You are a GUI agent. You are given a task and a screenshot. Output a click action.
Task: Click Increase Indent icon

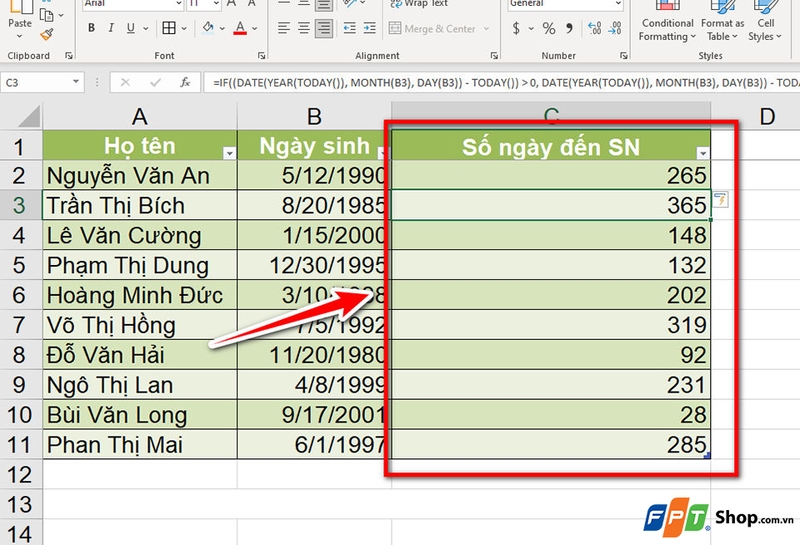[x=369, y=28]
